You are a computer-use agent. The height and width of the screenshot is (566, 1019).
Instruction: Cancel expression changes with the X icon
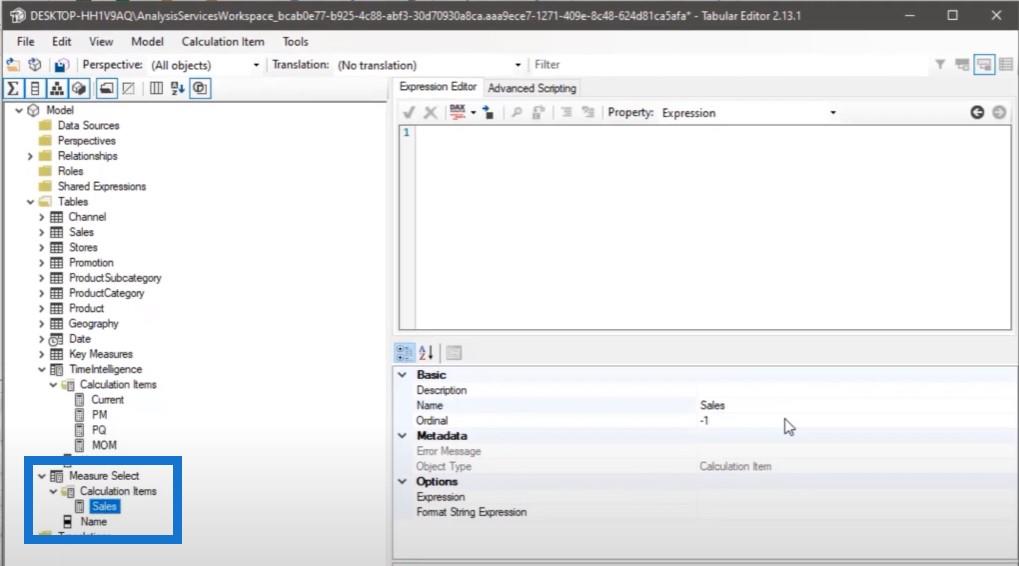pyautogui.click(x=430, y=112)
